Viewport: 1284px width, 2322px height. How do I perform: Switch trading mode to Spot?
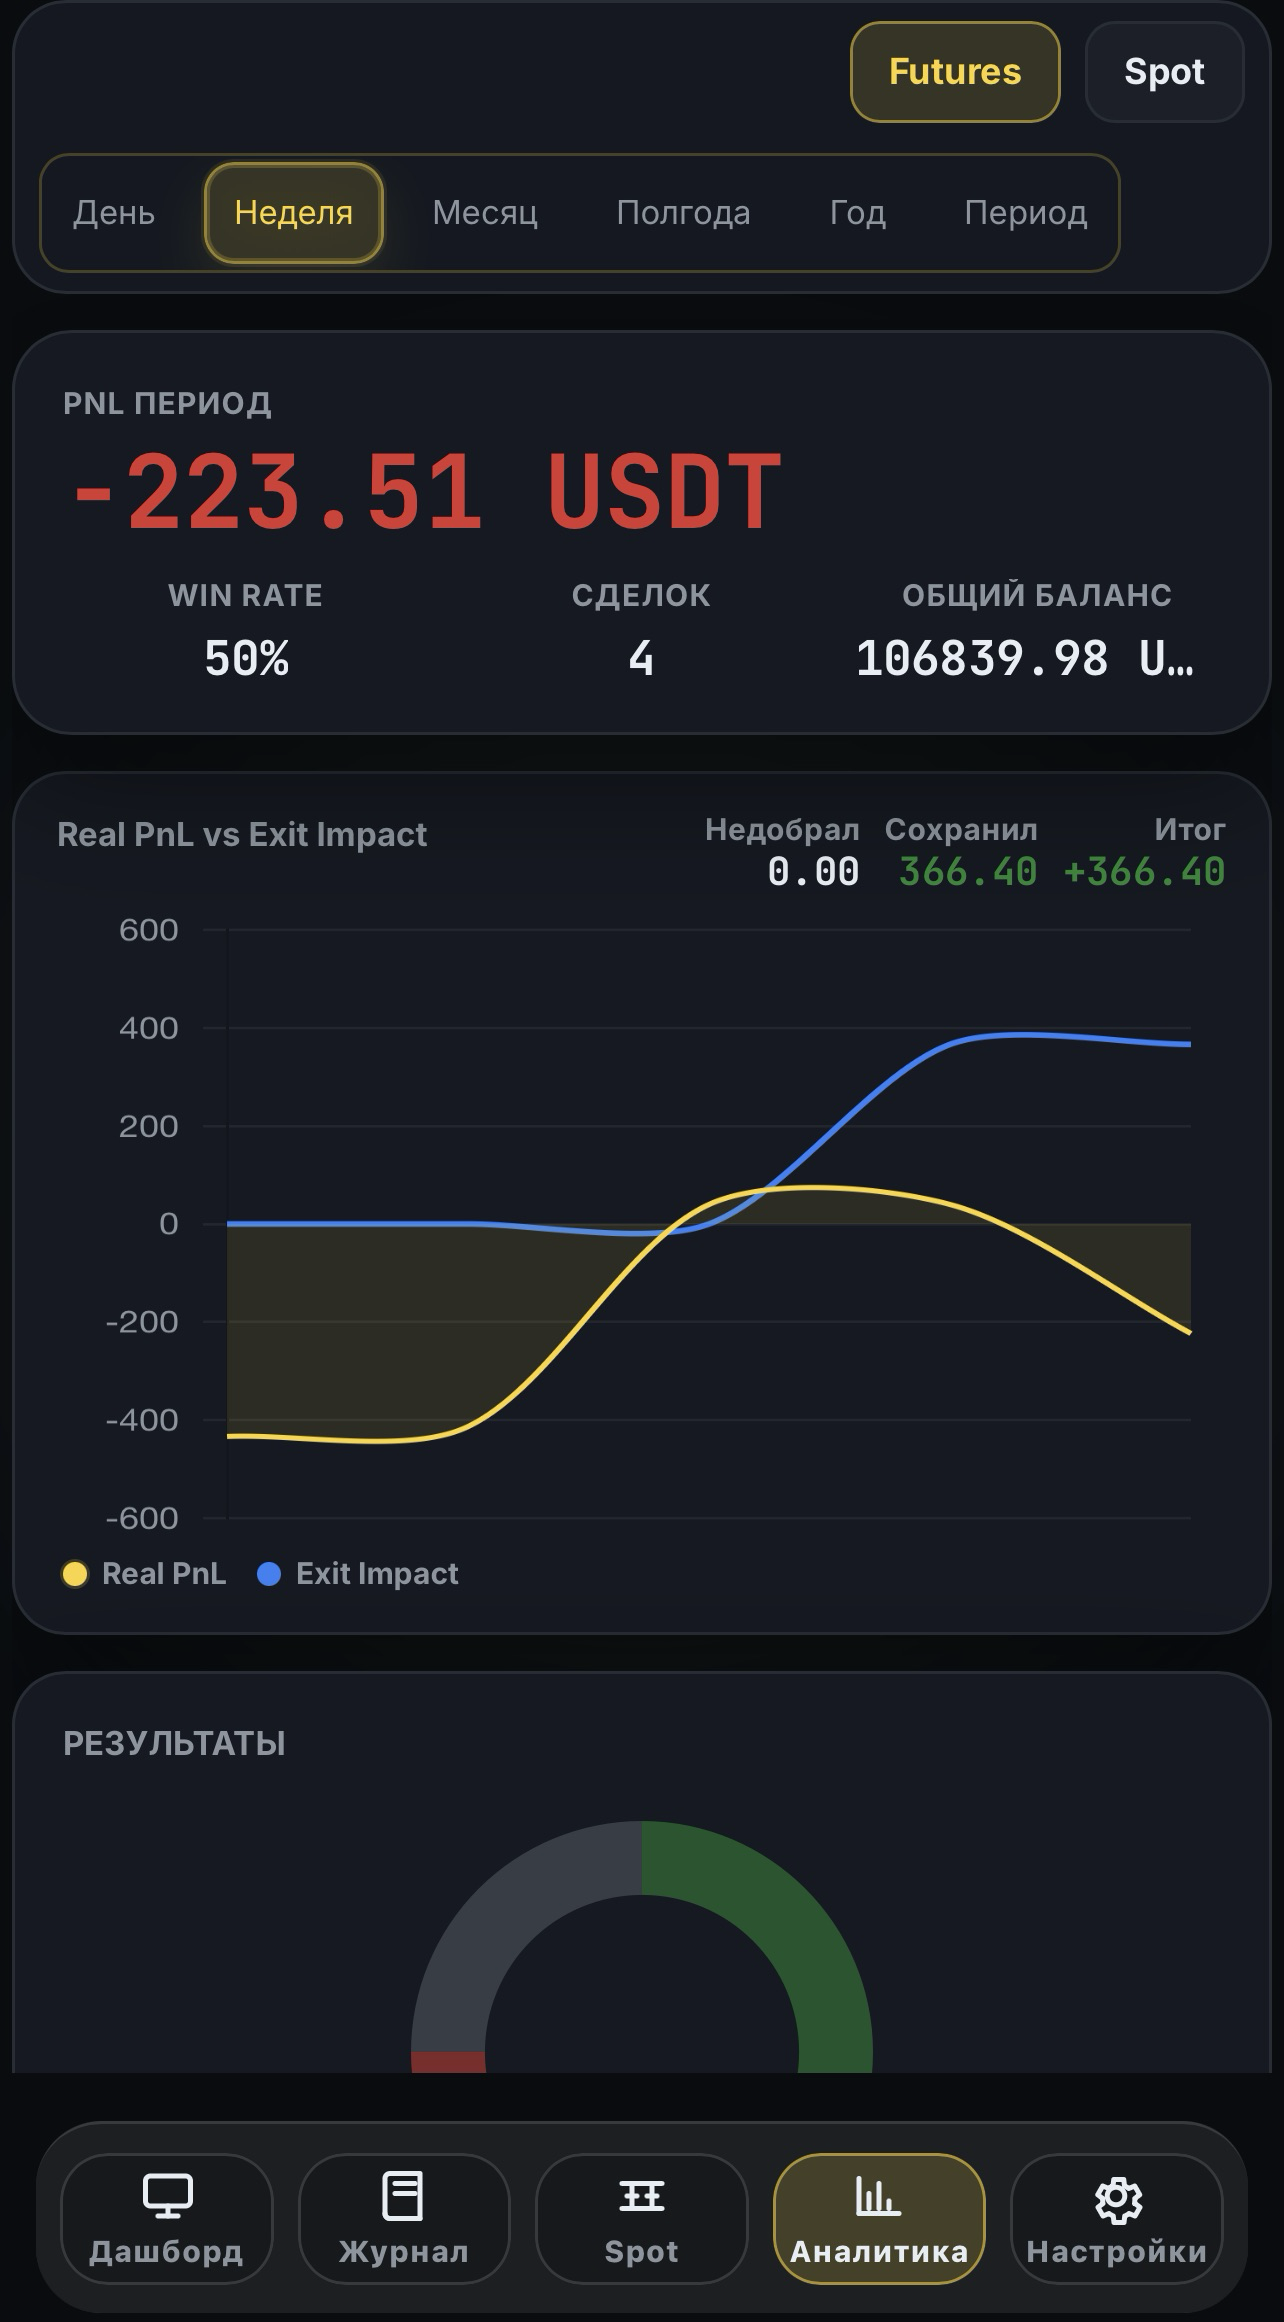point(1164,72)
